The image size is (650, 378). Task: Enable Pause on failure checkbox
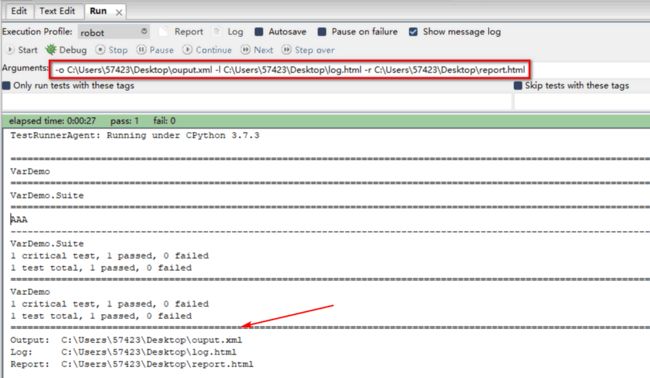coord(322,32)
